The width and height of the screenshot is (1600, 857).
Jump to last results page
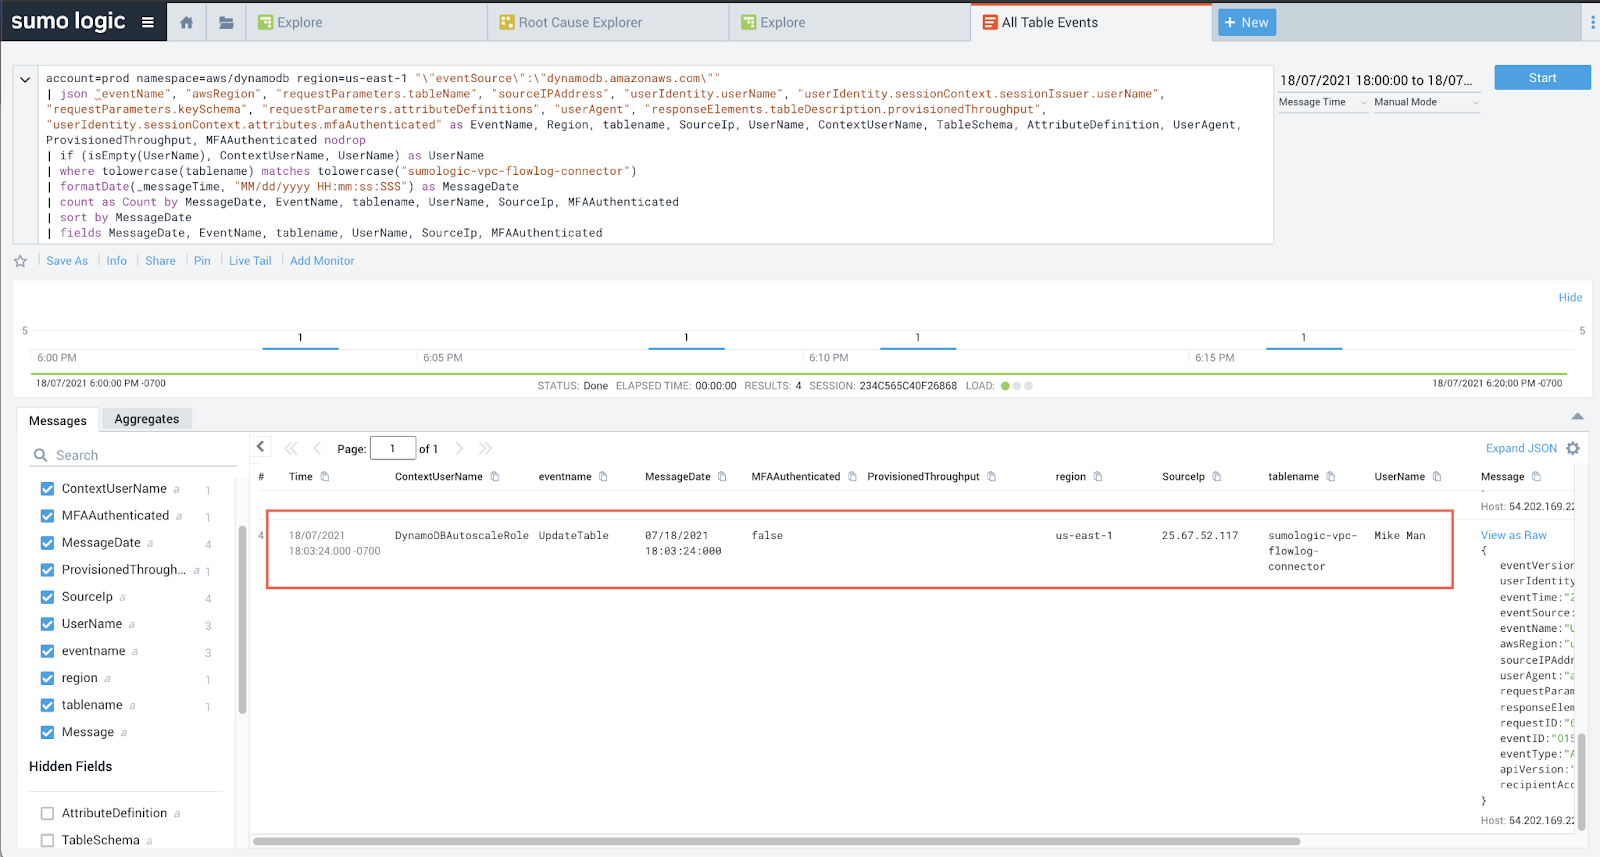(486, 448)
